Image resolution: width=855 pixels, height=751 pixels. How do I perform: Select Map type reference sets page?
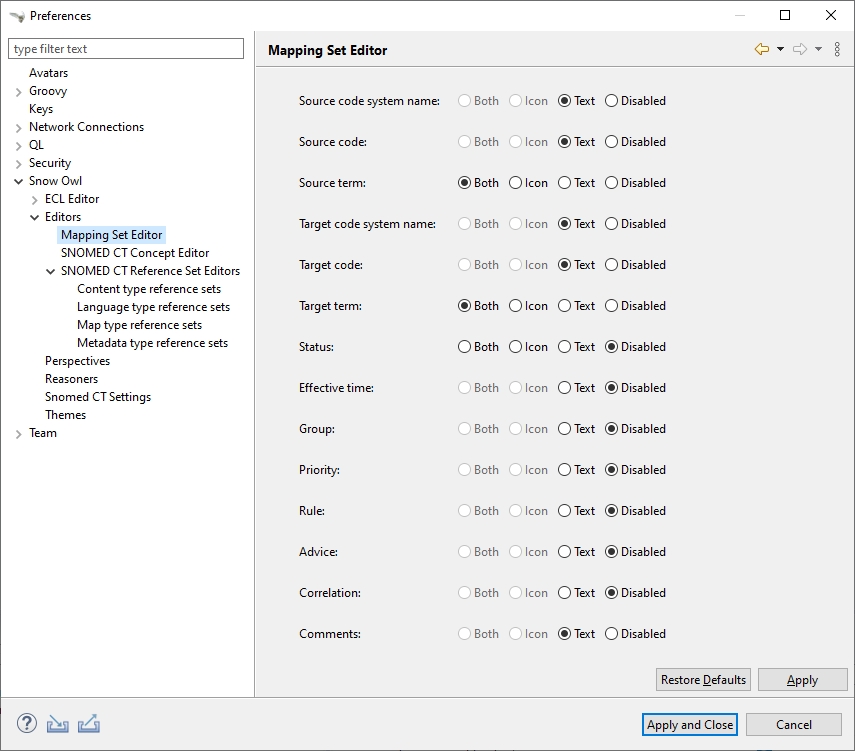tap(139, 325)
